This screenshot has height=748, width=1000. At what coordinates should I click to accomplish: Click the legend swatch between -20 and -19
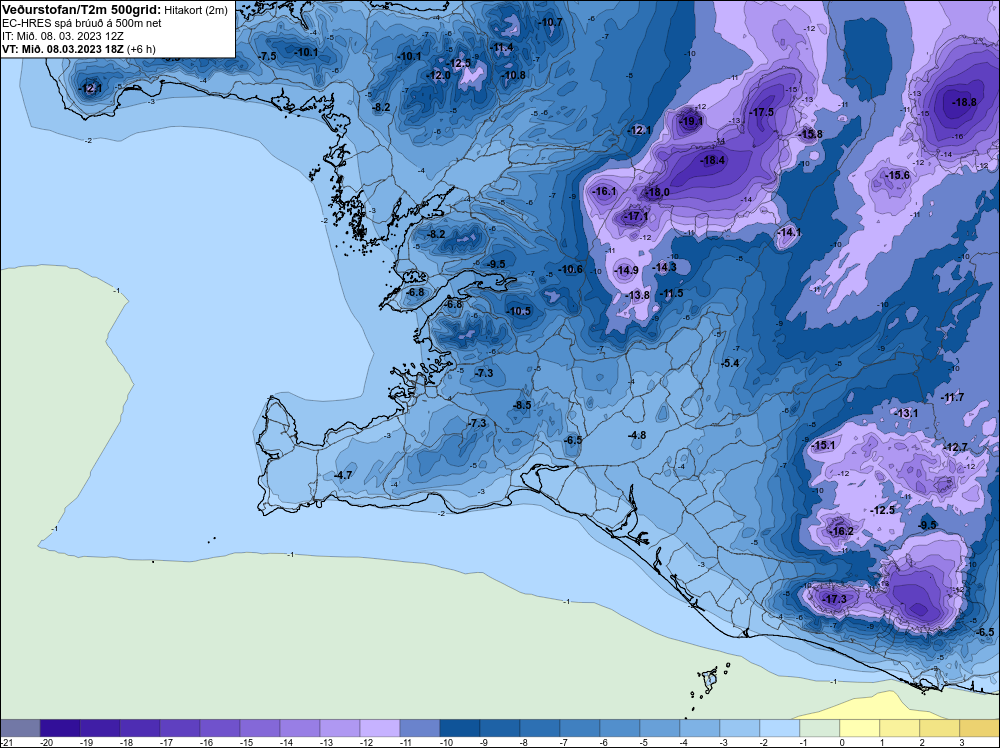pyautogui.click(x=60, y=728)
